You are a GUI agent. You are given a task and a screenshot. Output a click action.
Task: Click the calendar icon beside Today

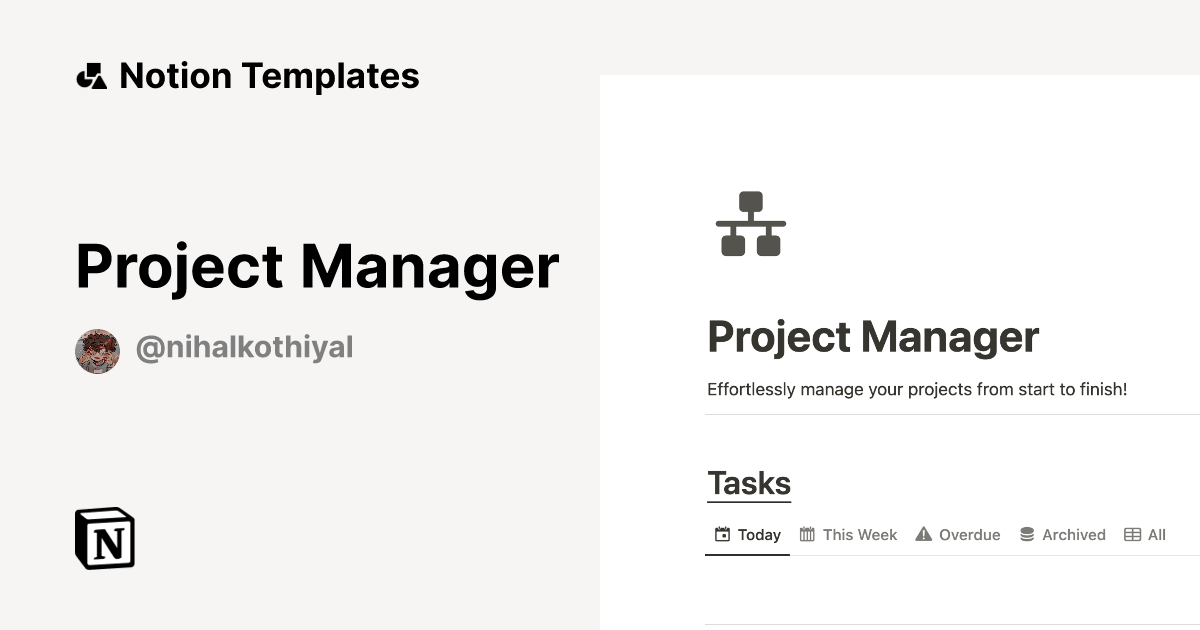click(722, 534)
